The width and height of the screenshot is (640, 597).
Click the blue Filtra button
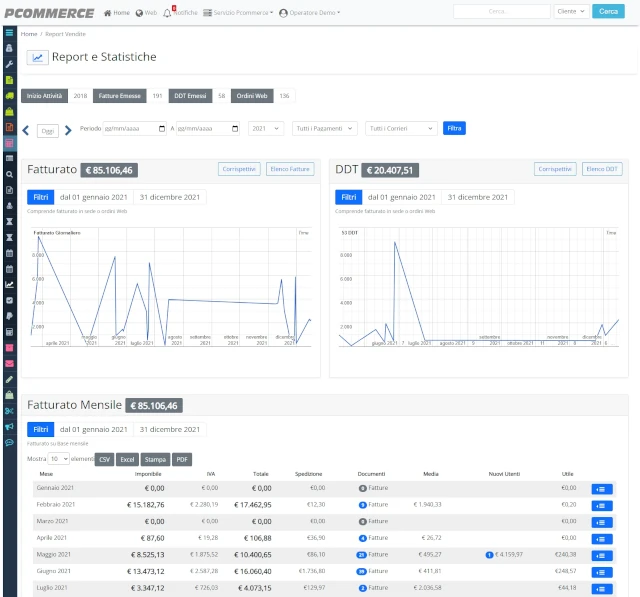[x=454, y=129]
